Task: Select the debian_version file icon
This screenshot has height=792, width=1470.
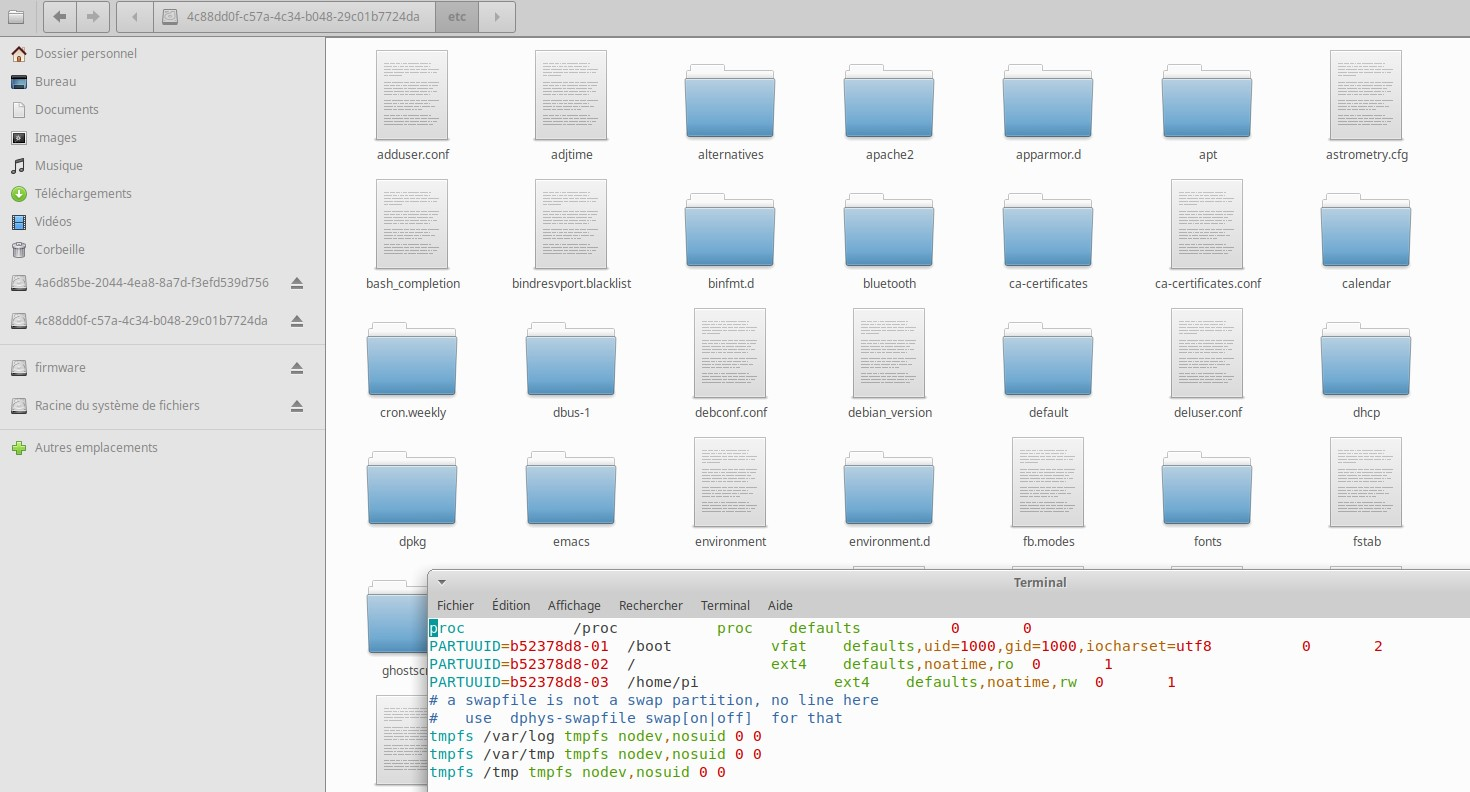Action: coord(889,354)
